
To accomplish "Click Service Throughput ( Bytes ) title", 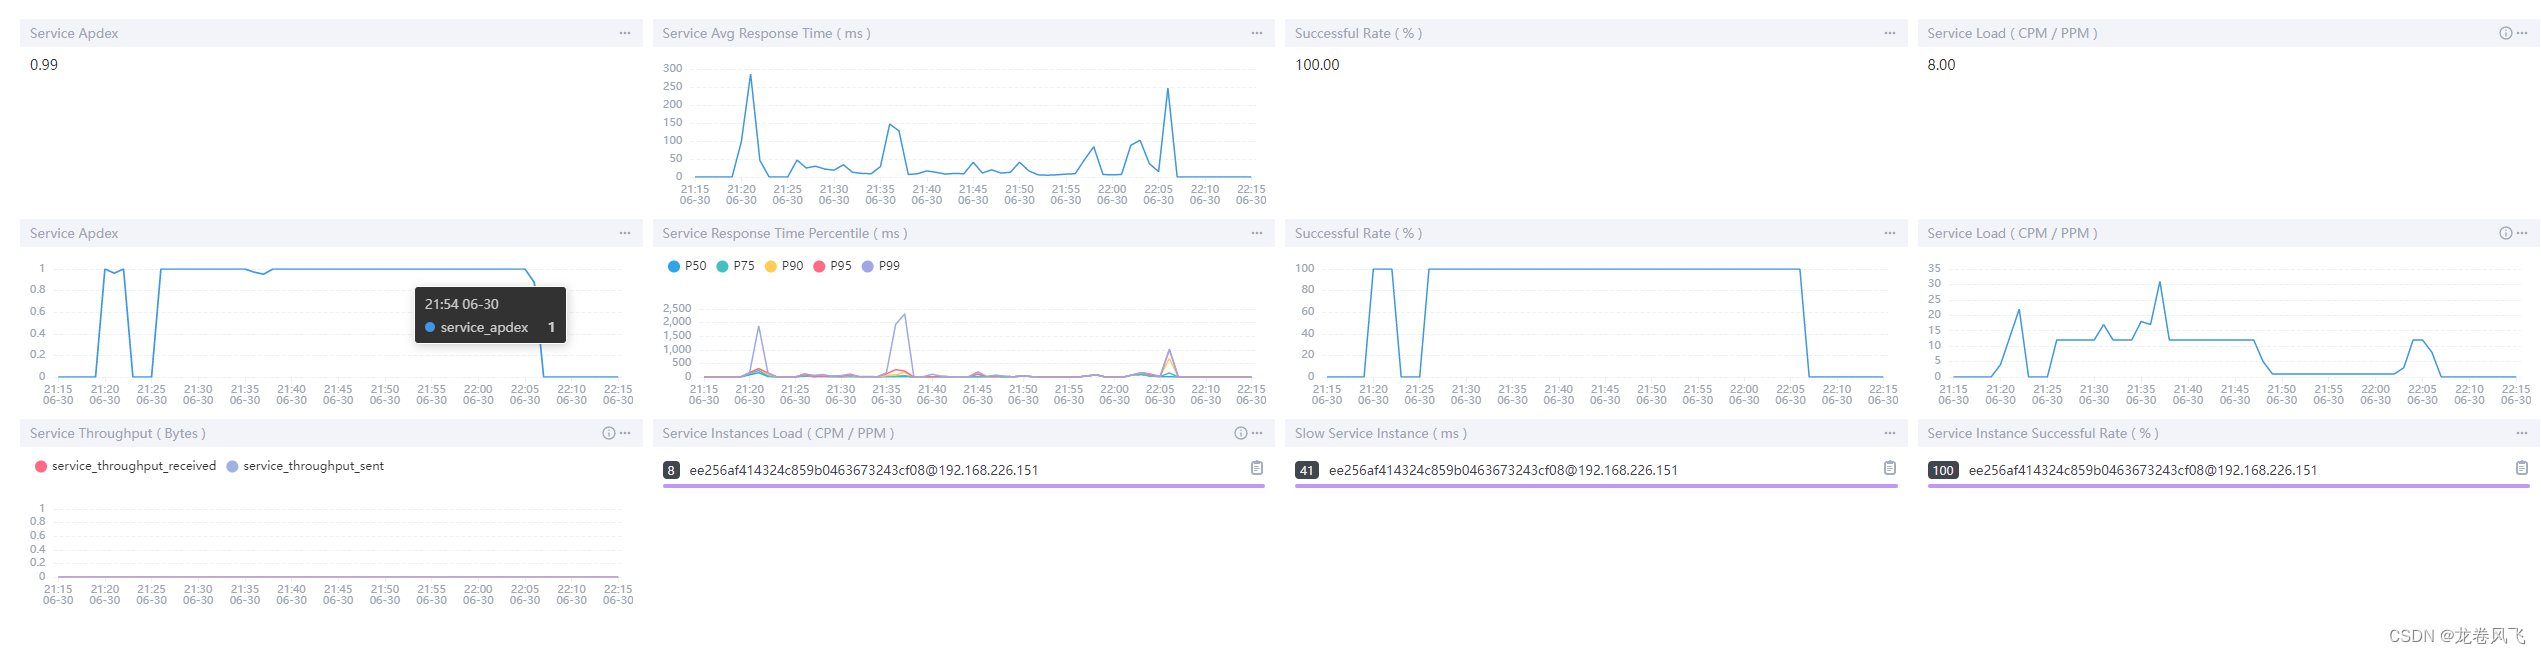I will click(x=118, y=433).
